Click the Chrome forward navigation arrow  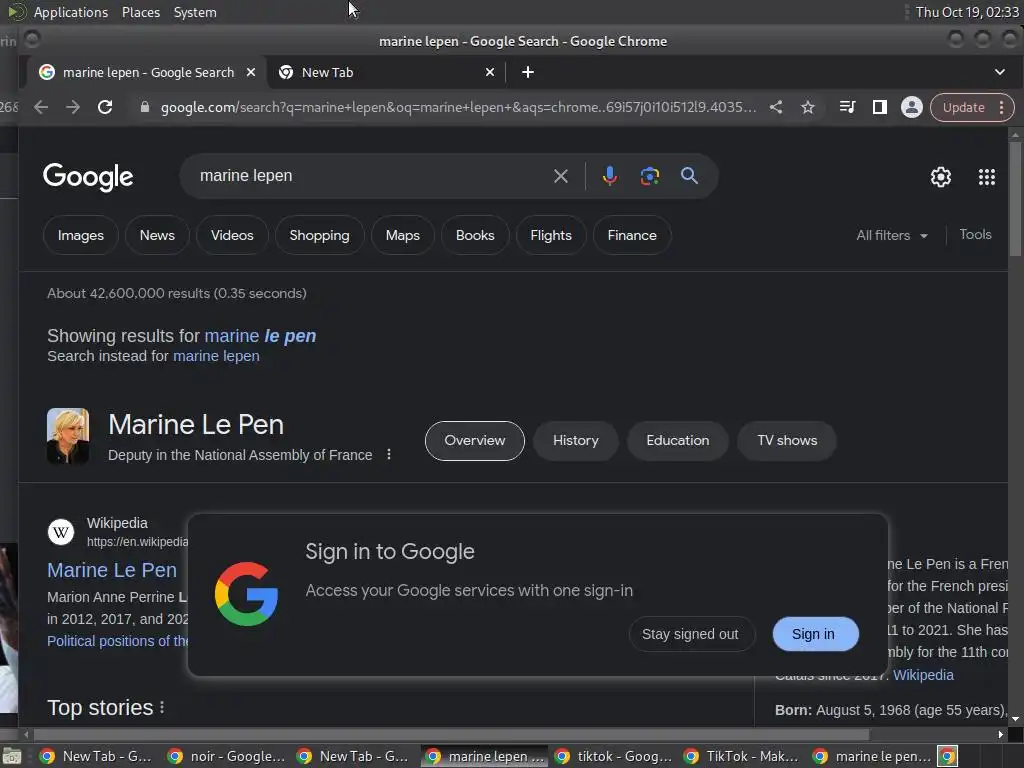coord(72,107)
